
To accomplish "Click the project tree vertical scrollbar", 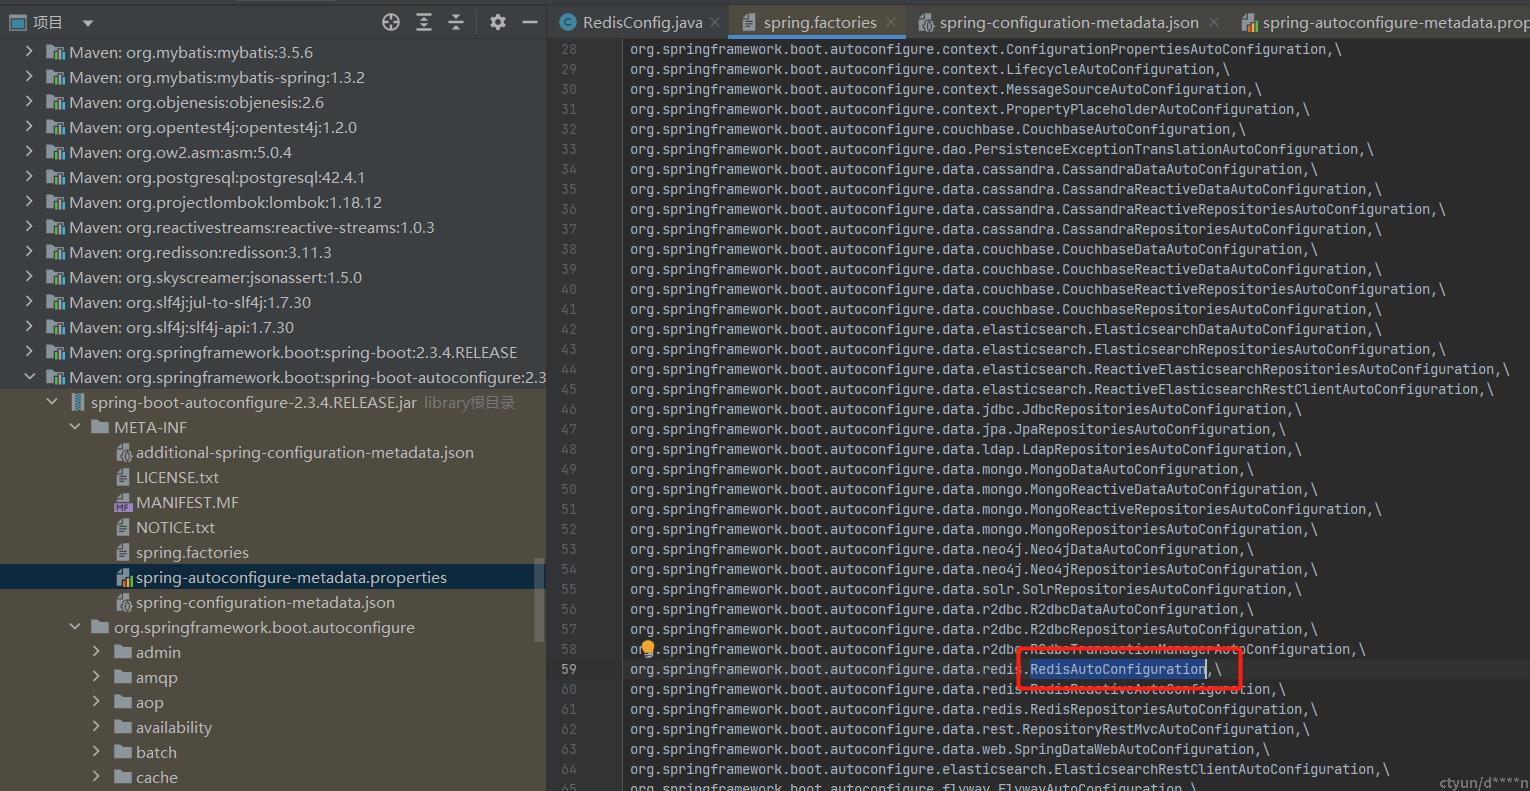I will pyautogui.click(x=540, y=600).
